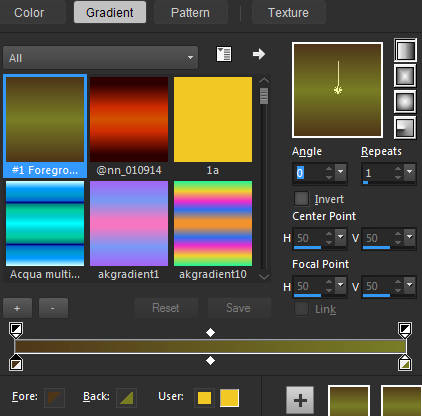Click the top-left transparency stop marker
Image resolution: width=422 pixels, height=416 pixels.
coord(16,329)
